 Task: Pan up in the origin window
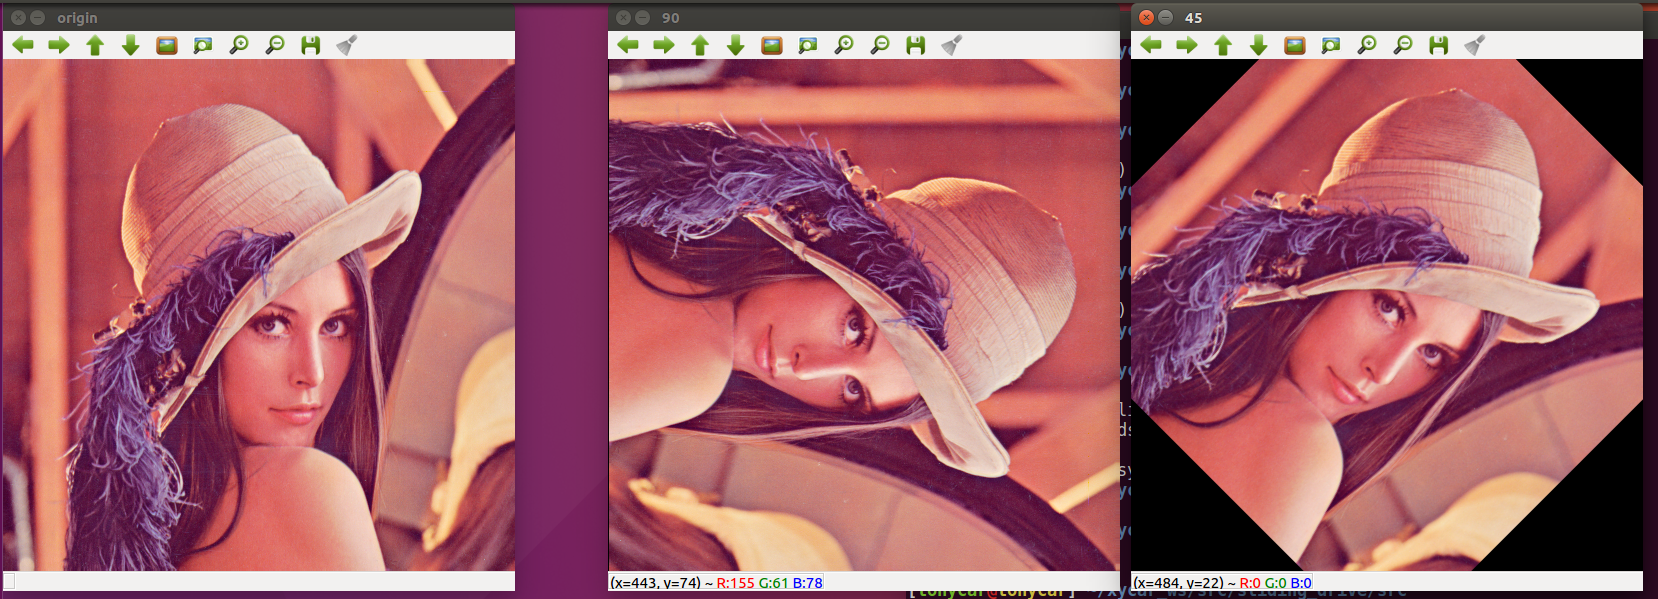[95, 45]
